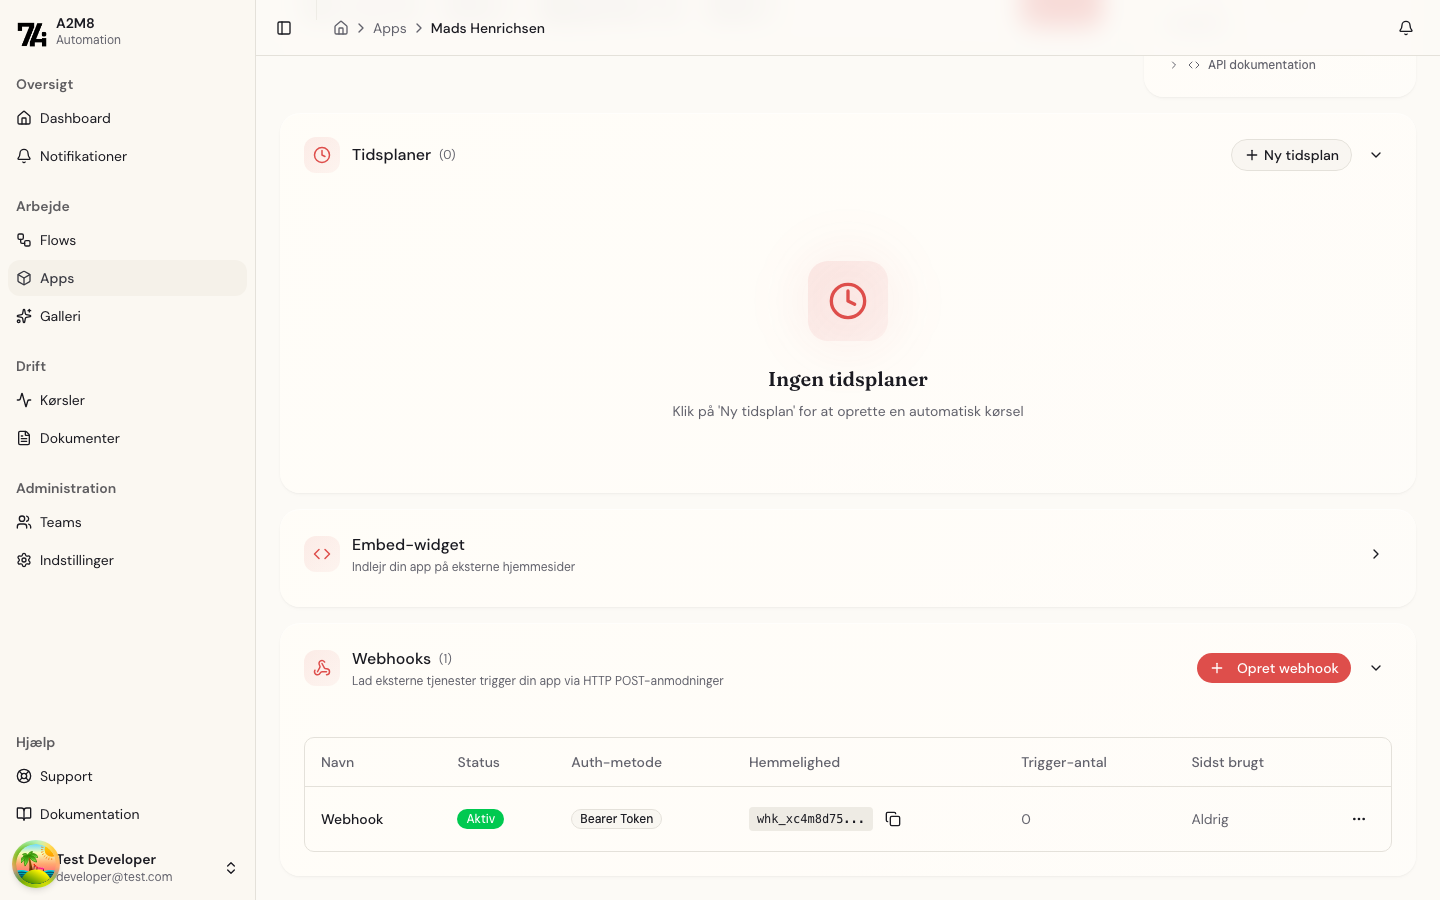
Task: Open the webhook row actions ellipsis
Action: point(1359,819)
